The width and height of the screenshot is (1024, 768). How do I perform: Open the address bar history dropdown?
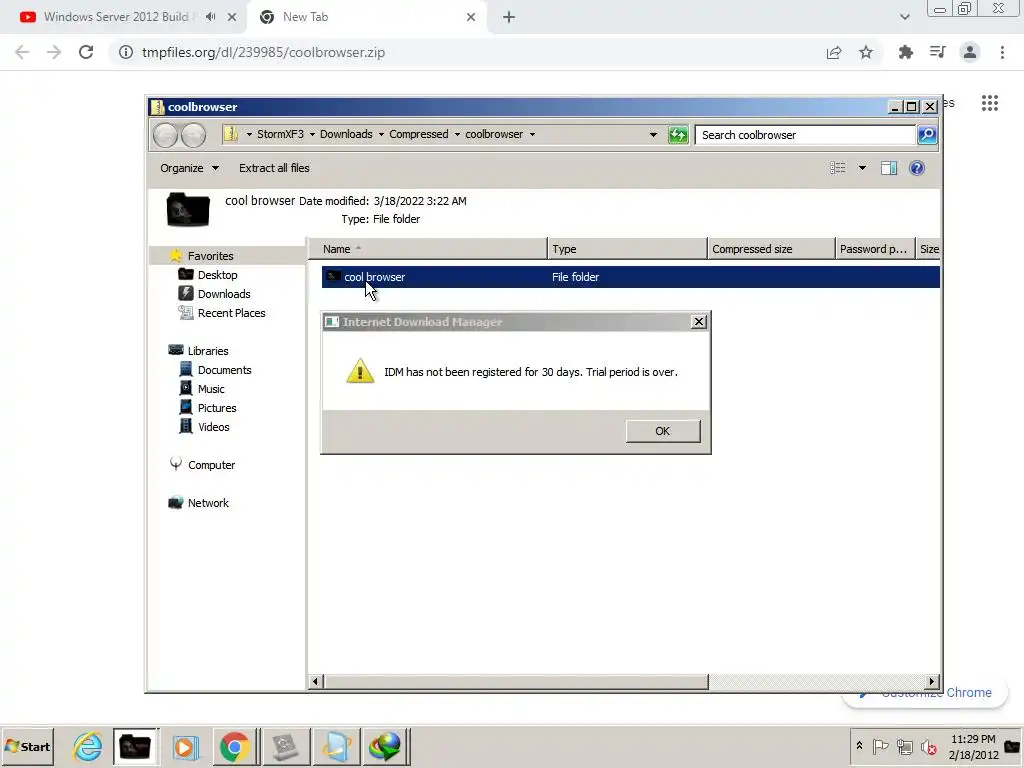tap(653, 135)
